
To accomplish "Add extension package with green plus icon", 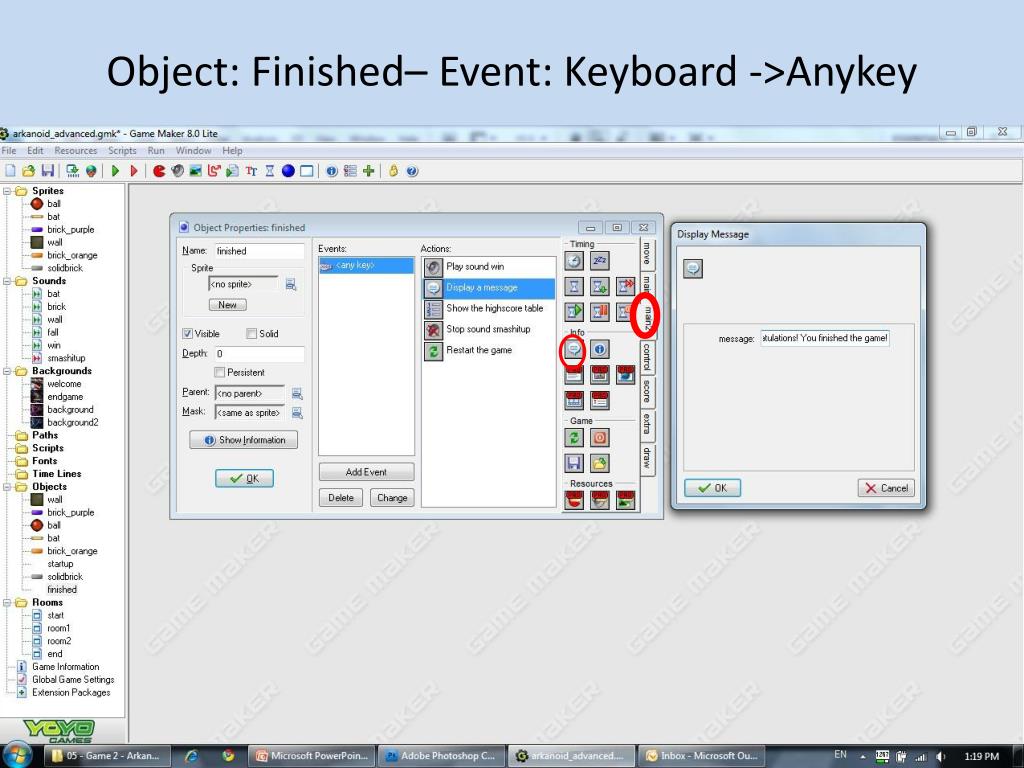I will [x=369, y=171].
